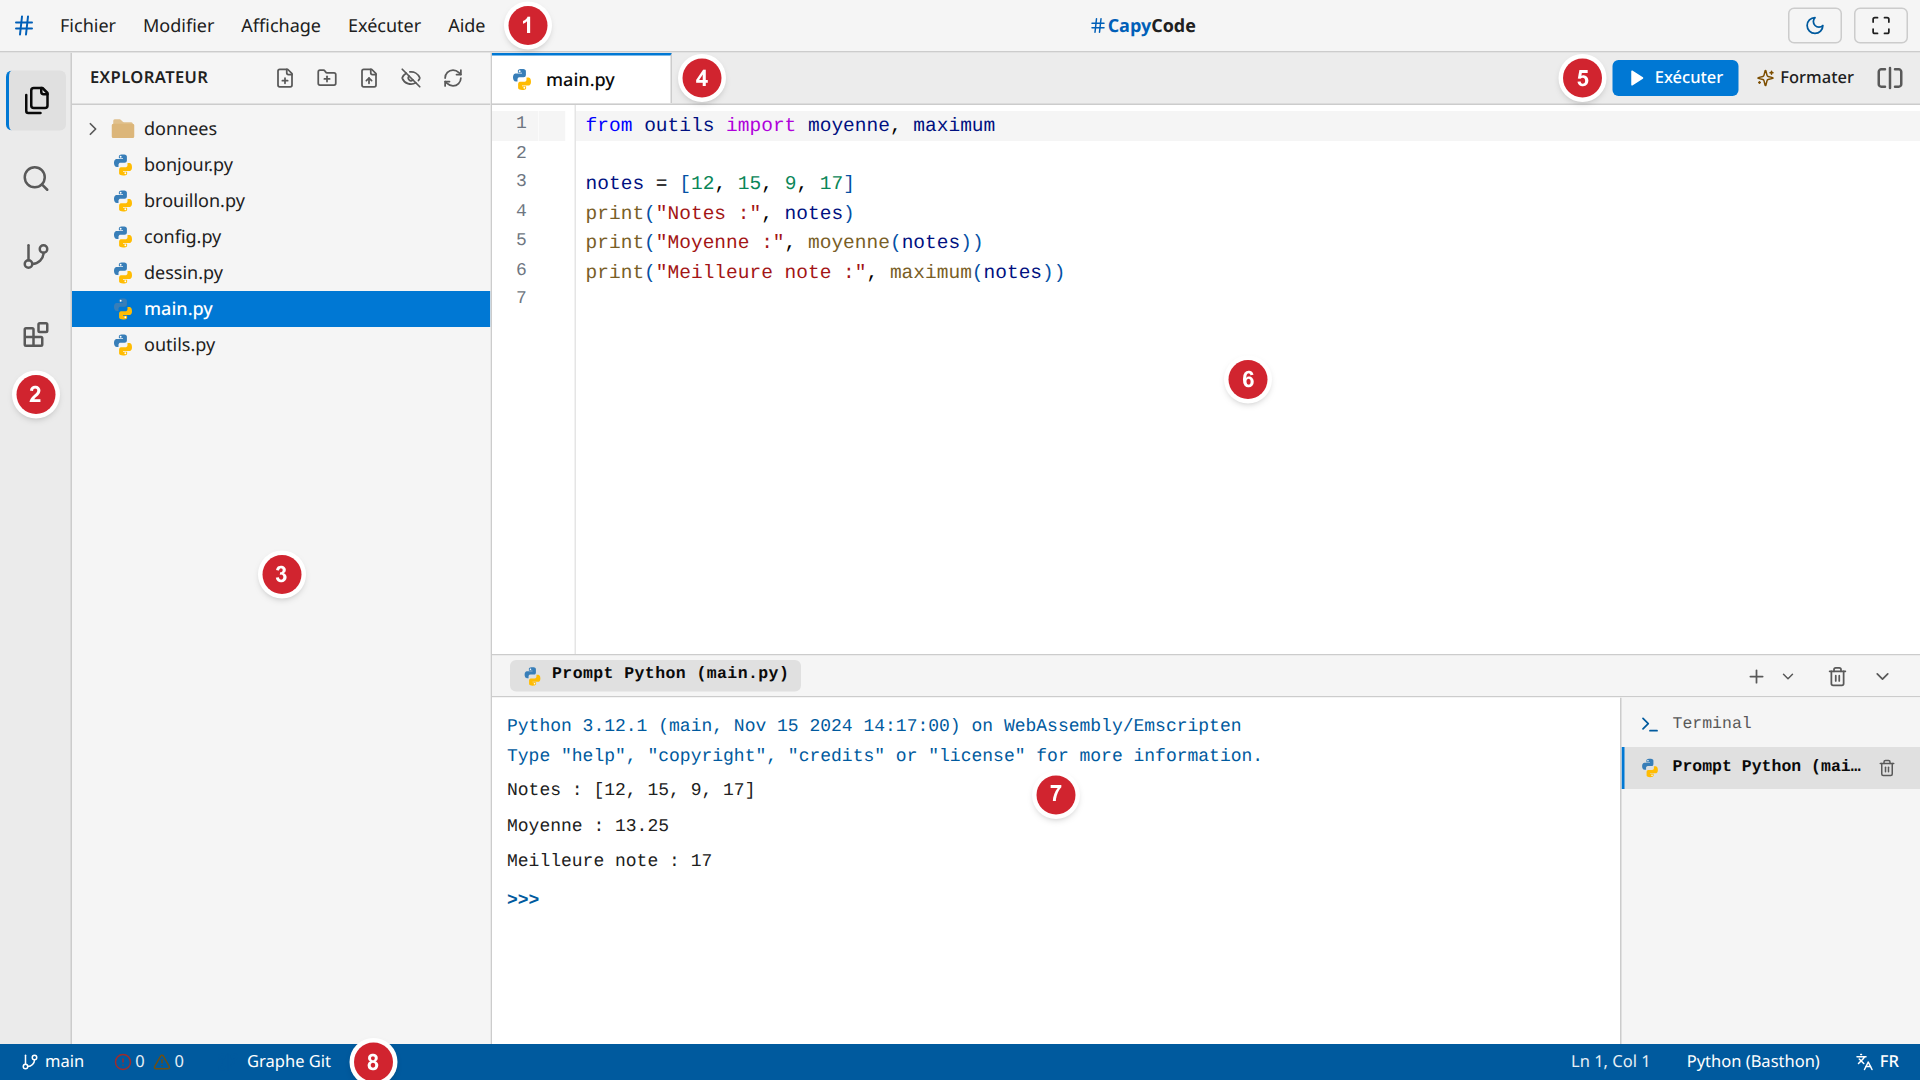Open brouillon.py from the explorer

point(281,201)
